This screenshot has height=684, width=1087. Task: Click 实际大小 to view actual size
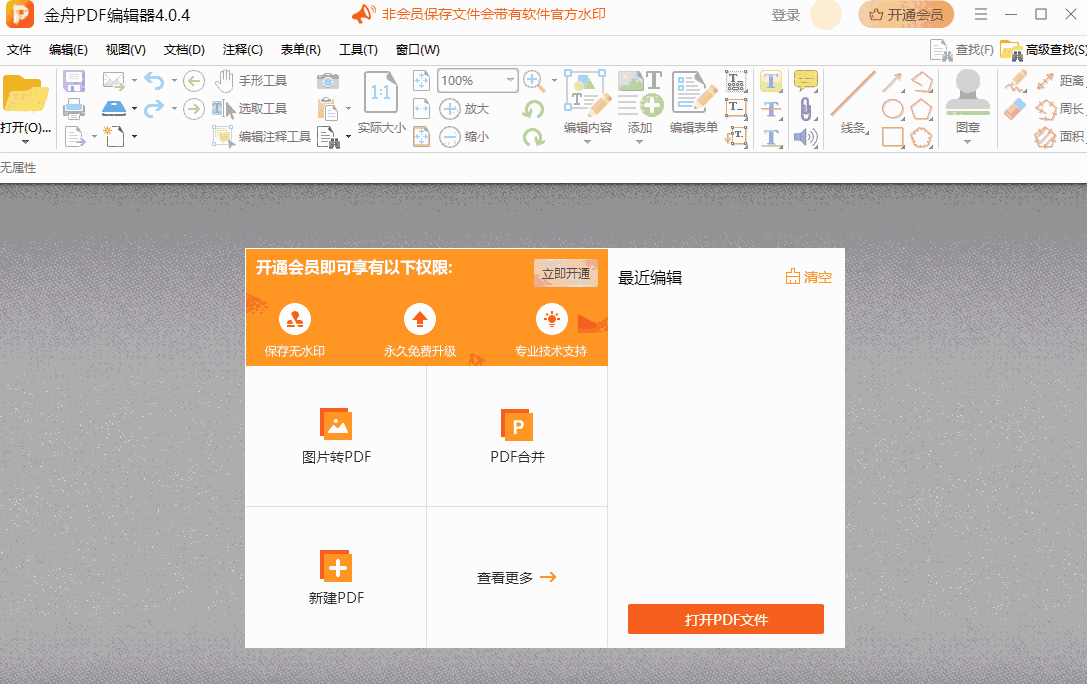pos(380,127)
